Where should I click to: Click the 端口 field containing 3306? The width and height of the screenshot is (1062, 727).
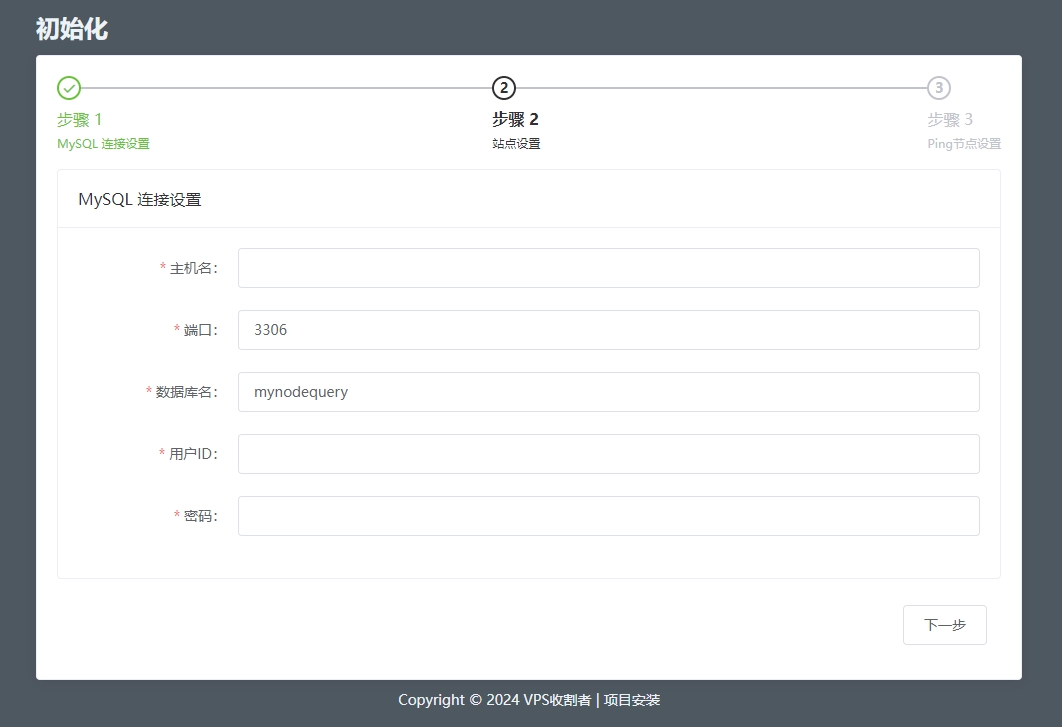[x=608, y=330]
